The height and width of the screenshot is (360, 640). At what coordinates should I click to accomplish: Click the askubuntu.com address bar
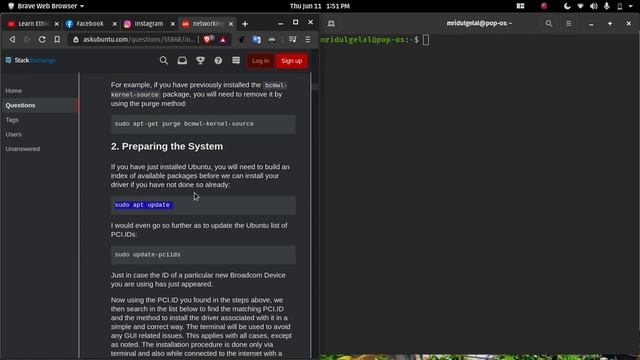click(x=139, y=40)
